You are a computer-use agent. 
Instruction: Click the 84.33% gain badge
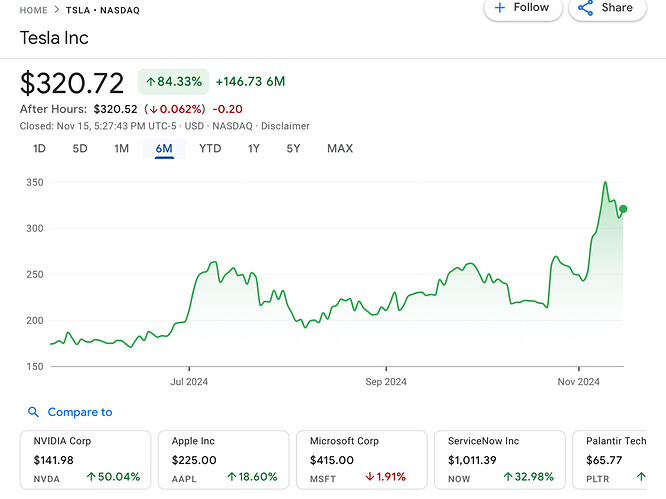point(173,82)
